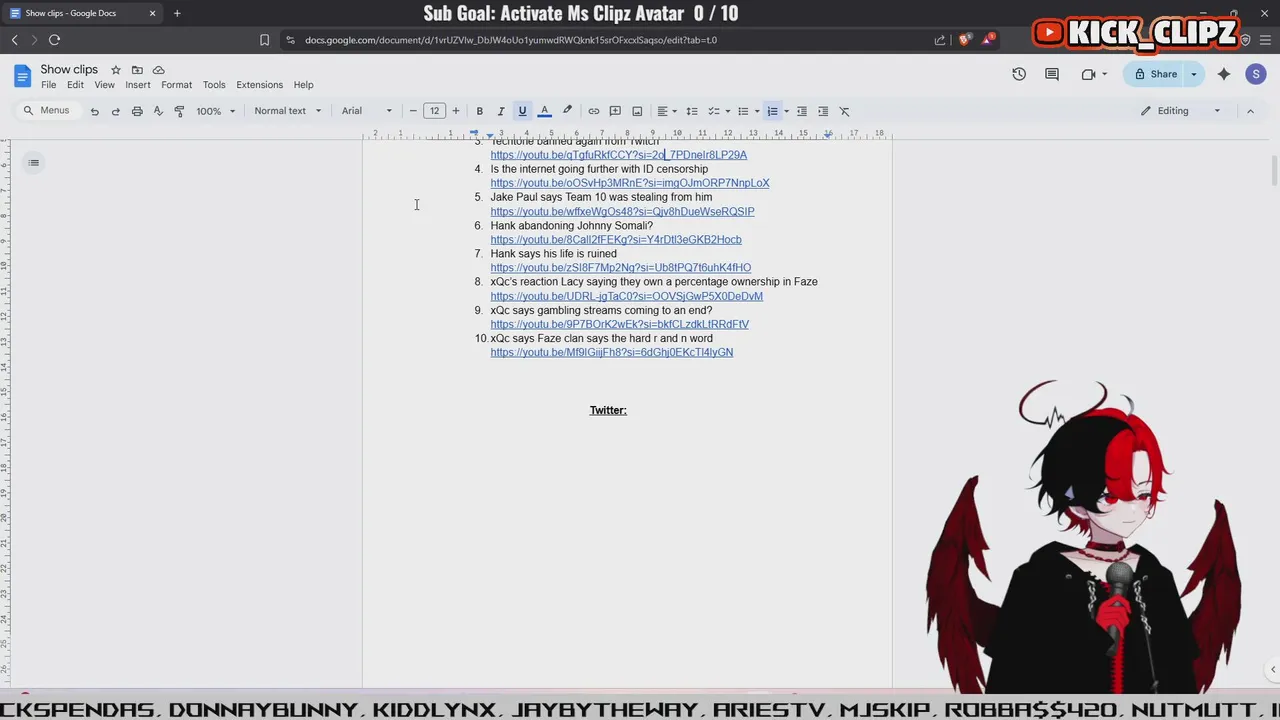Image resolution: width=1280 pixels, height=720 pixels.
Task: Click font size field showing 12
Action: [434, 111]
